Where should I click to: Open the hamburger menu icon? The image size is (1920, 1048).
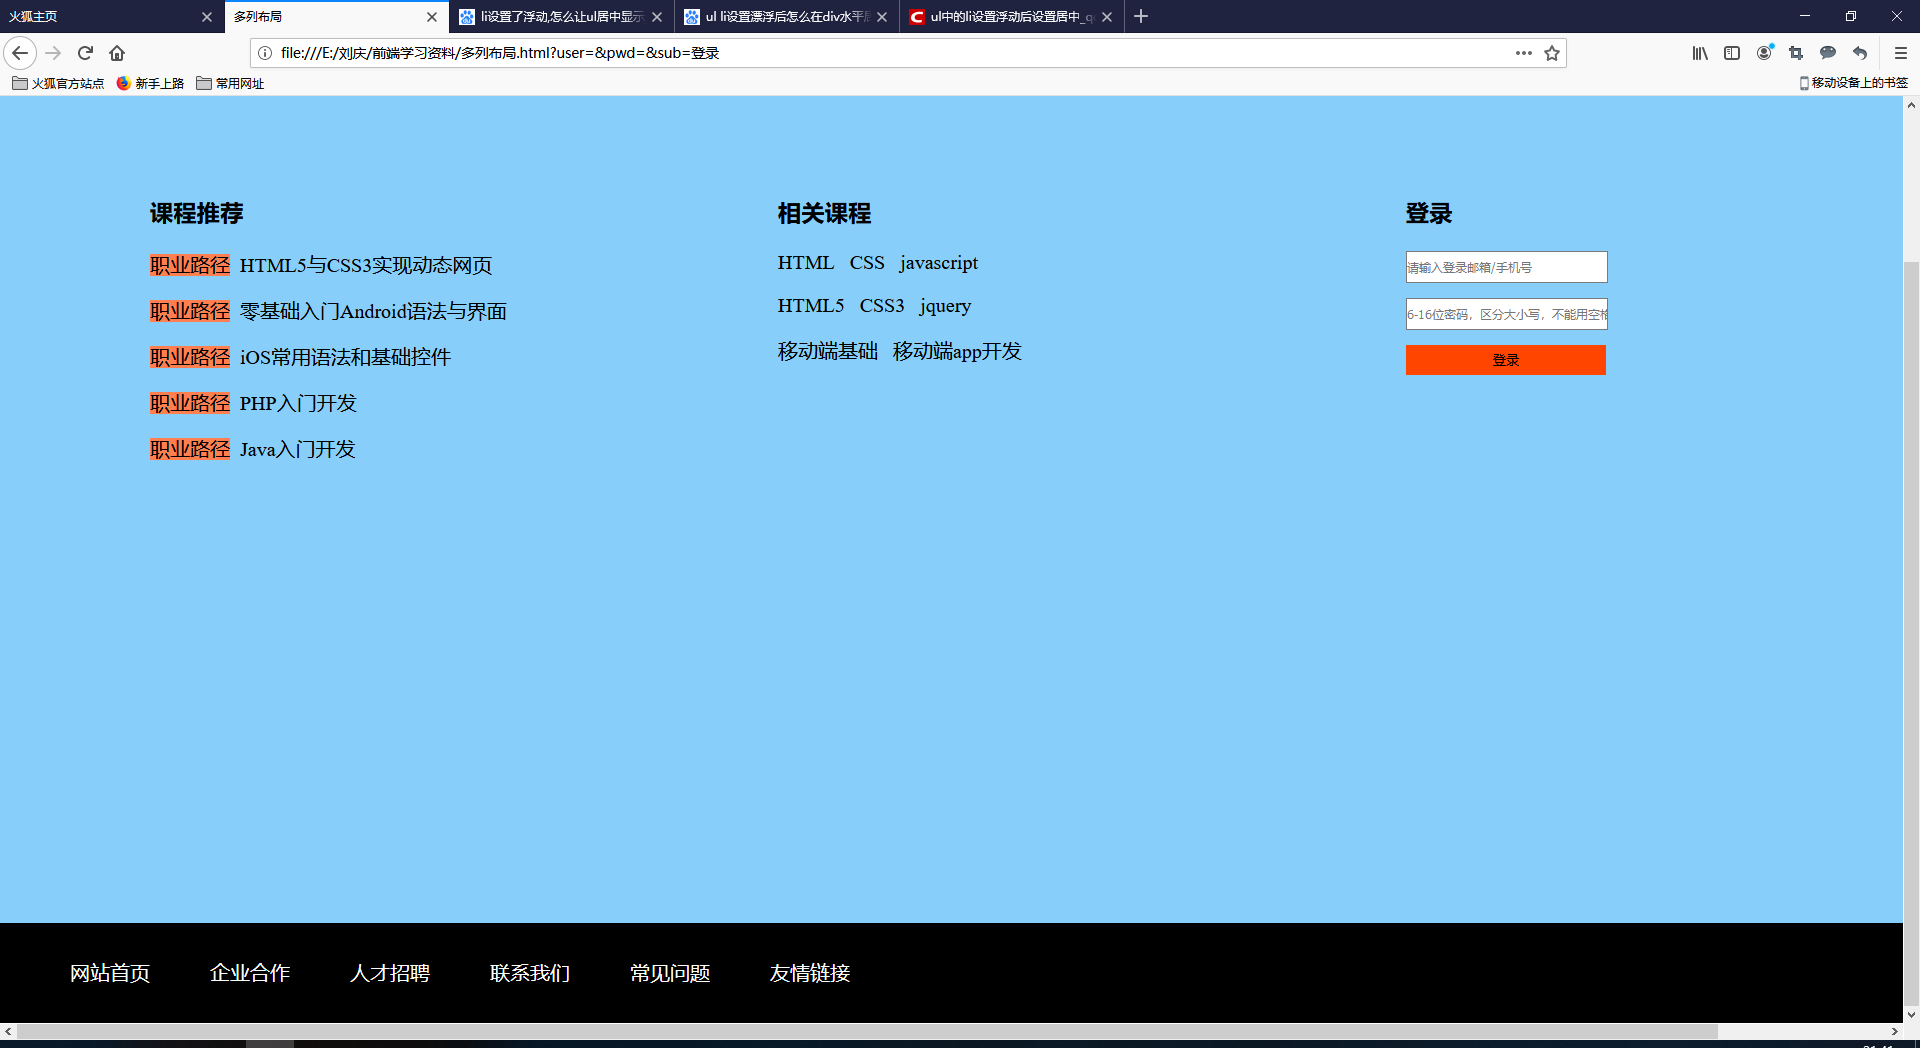(x=1899, y=53)
